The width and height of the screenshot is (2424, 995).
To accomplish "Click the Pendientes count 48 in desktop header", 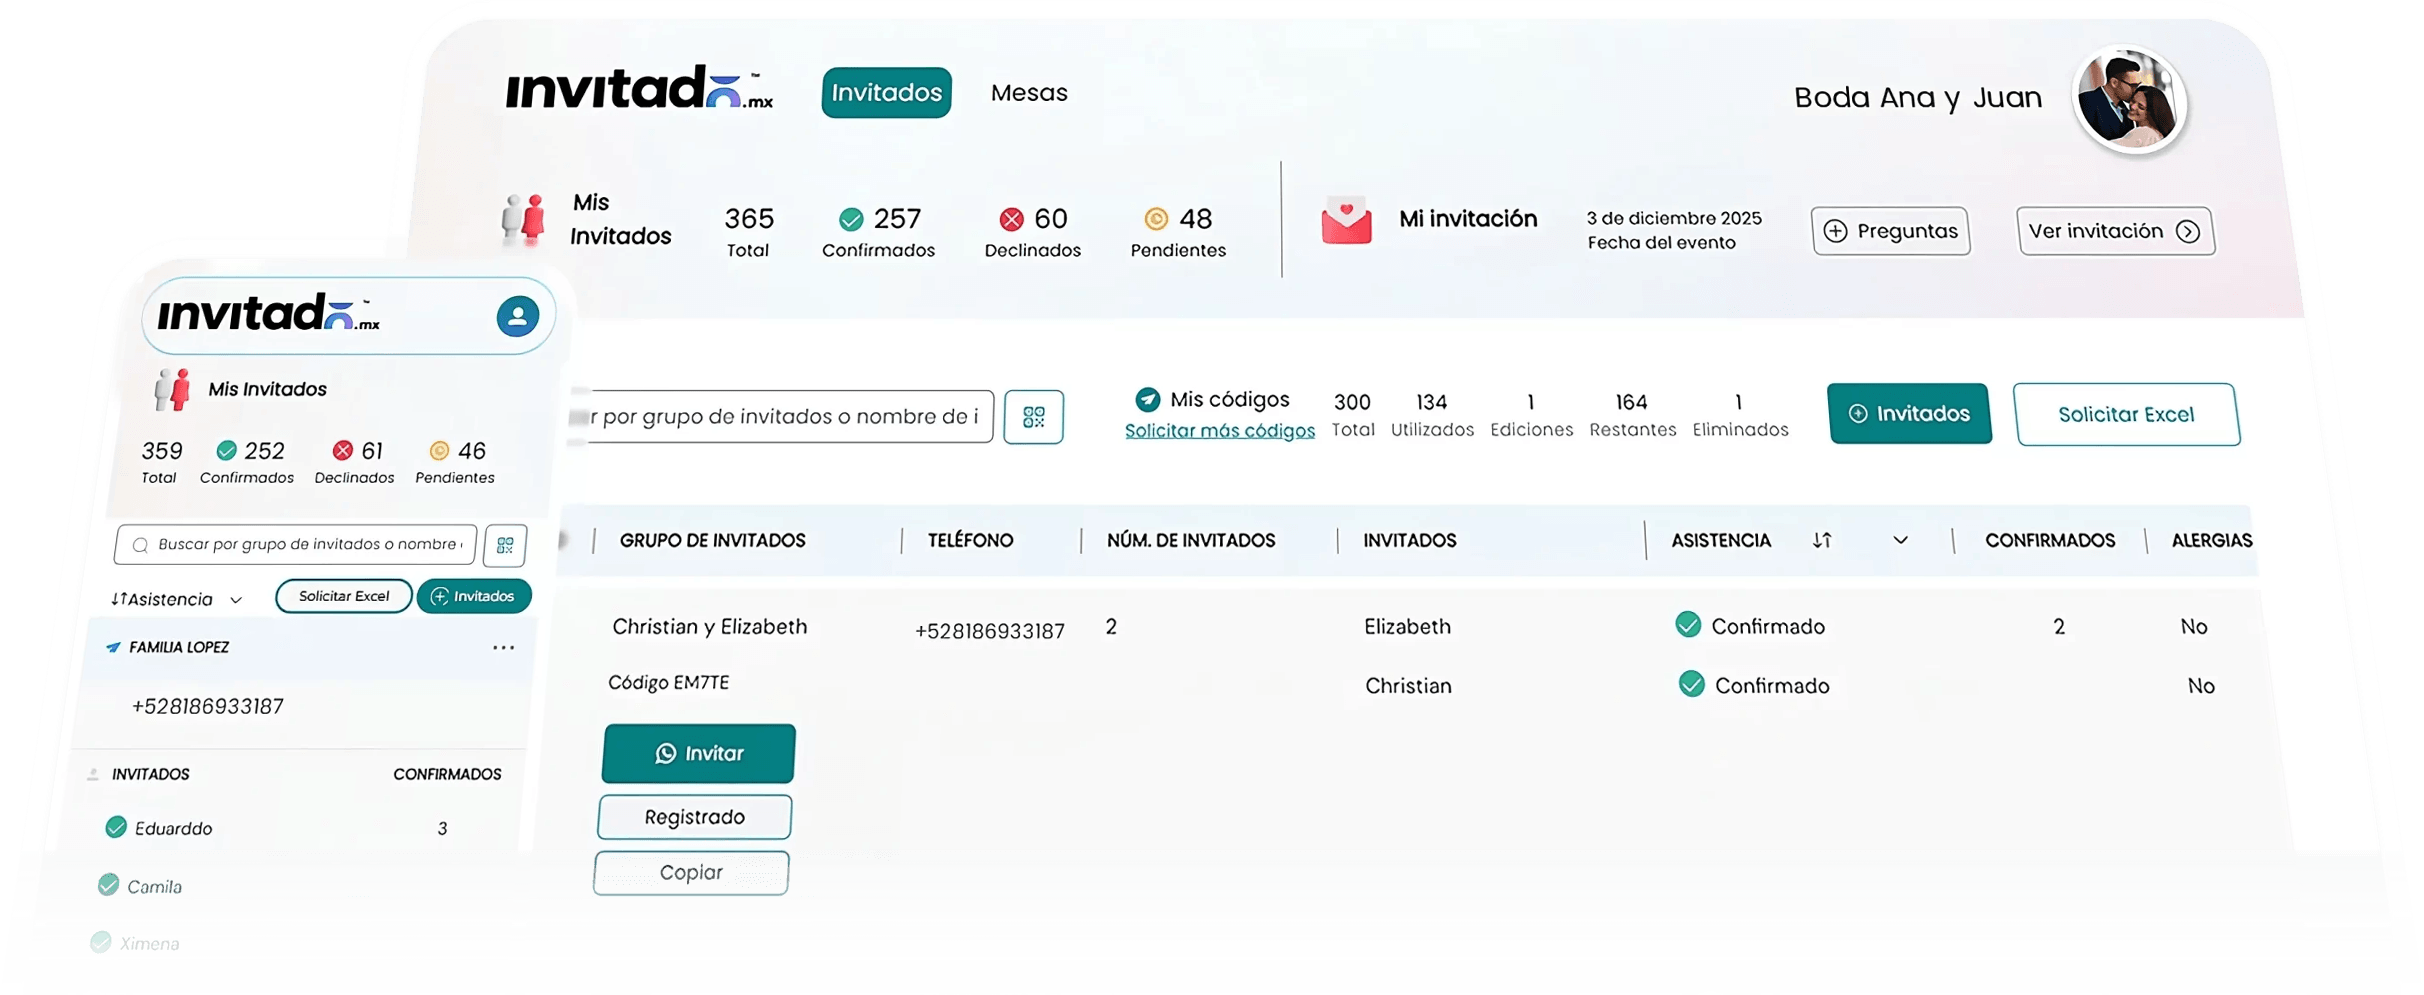I will click(1195, 218).
